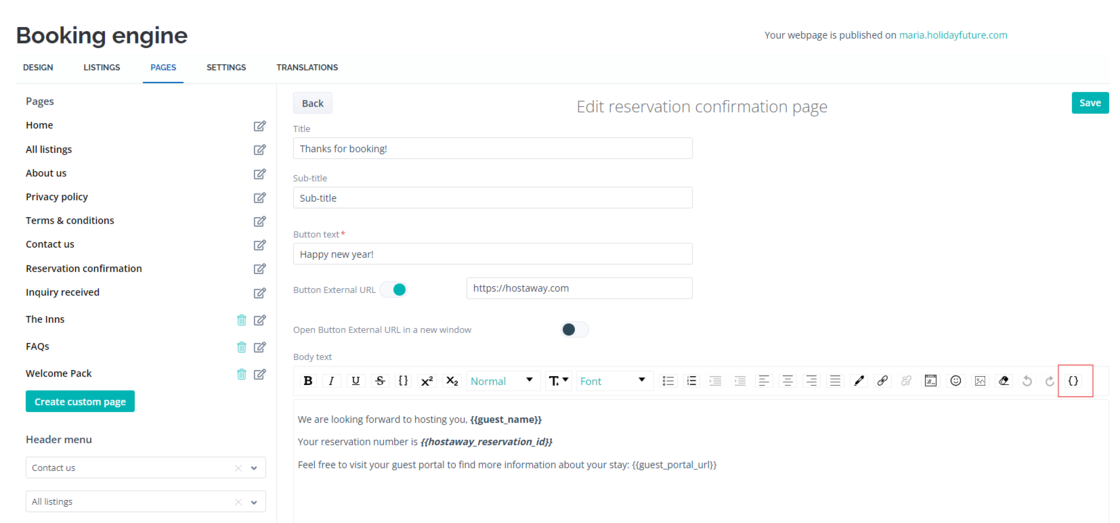Insert an emoji with the smiley icon

[x=956, y=381]
